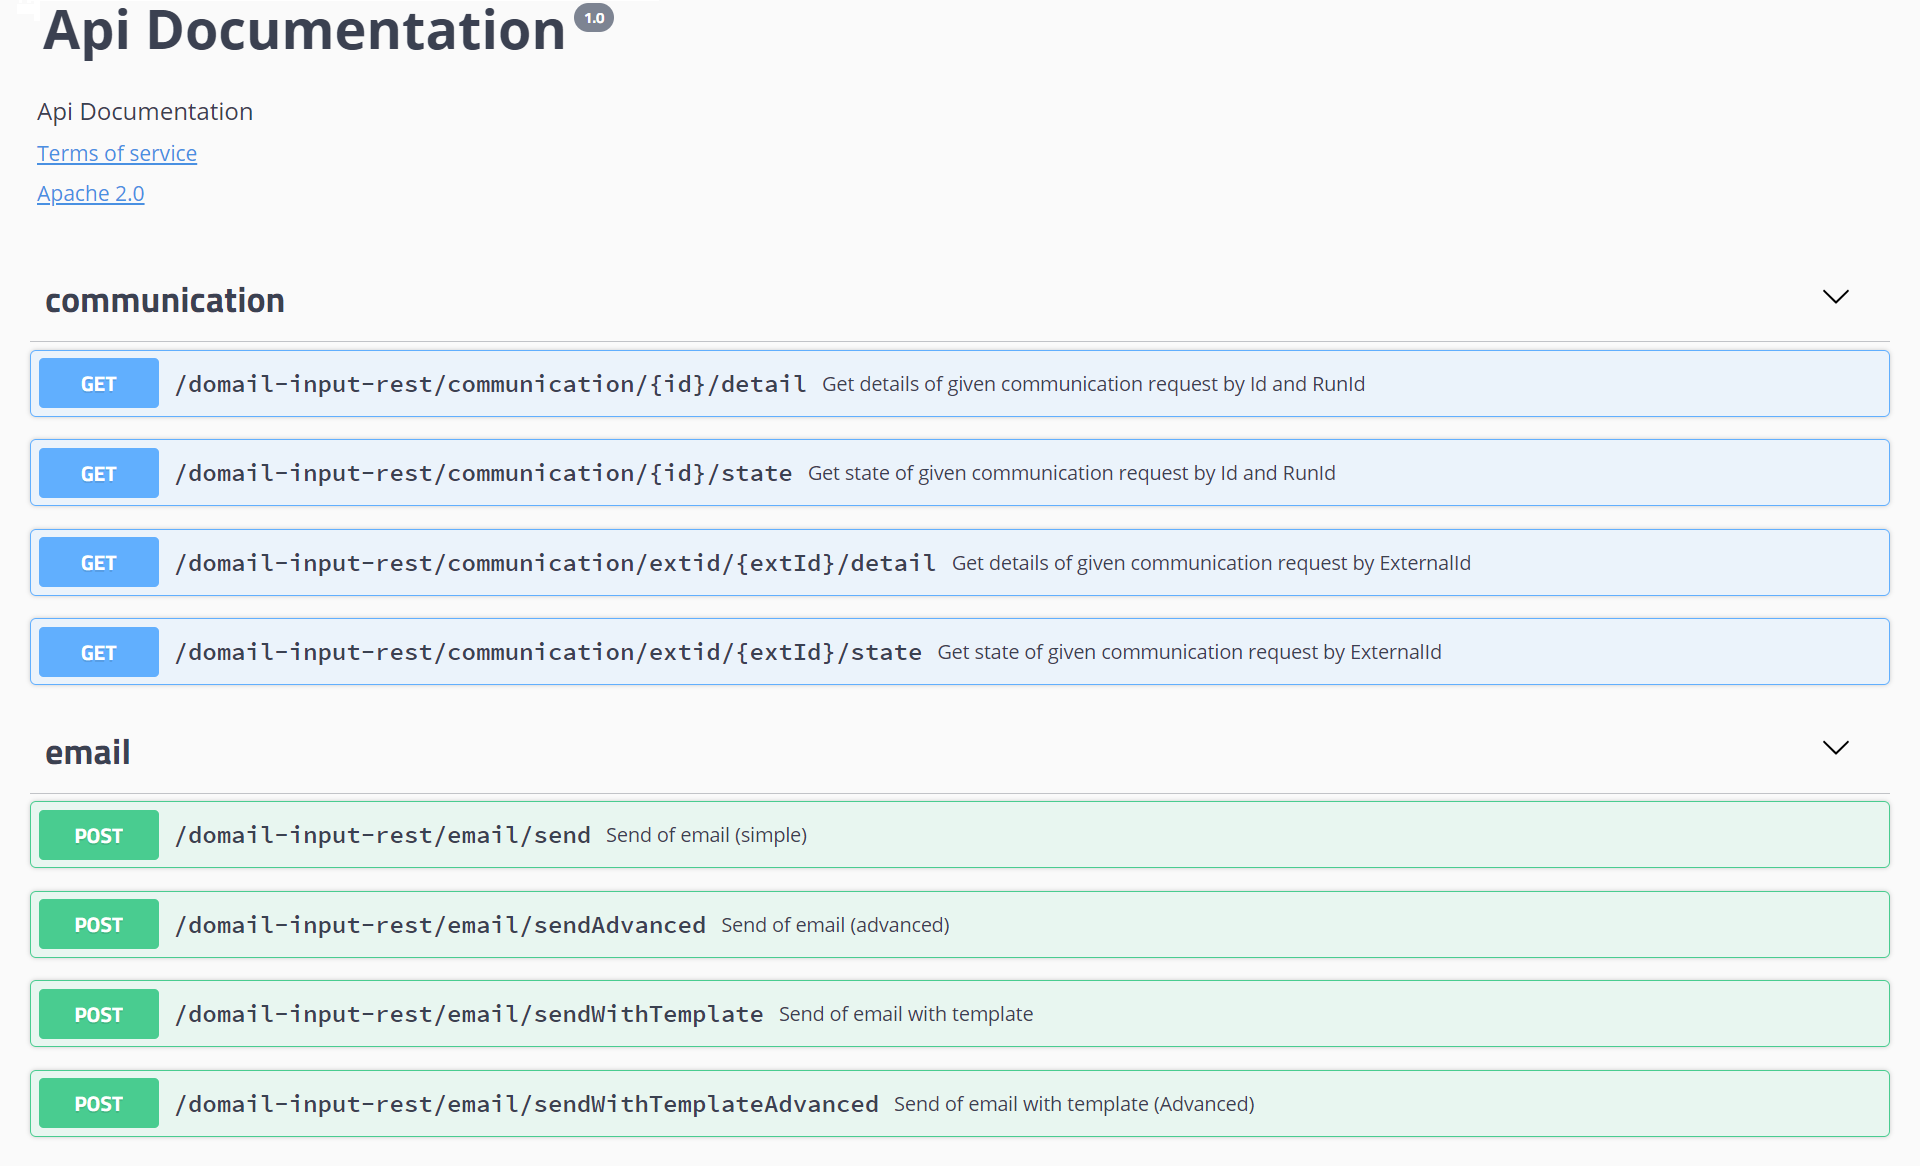The image size is (1920, 1166).
Task: Click POST badge for sendWithTemplateAdvanced
Action: pos(99,1103)
